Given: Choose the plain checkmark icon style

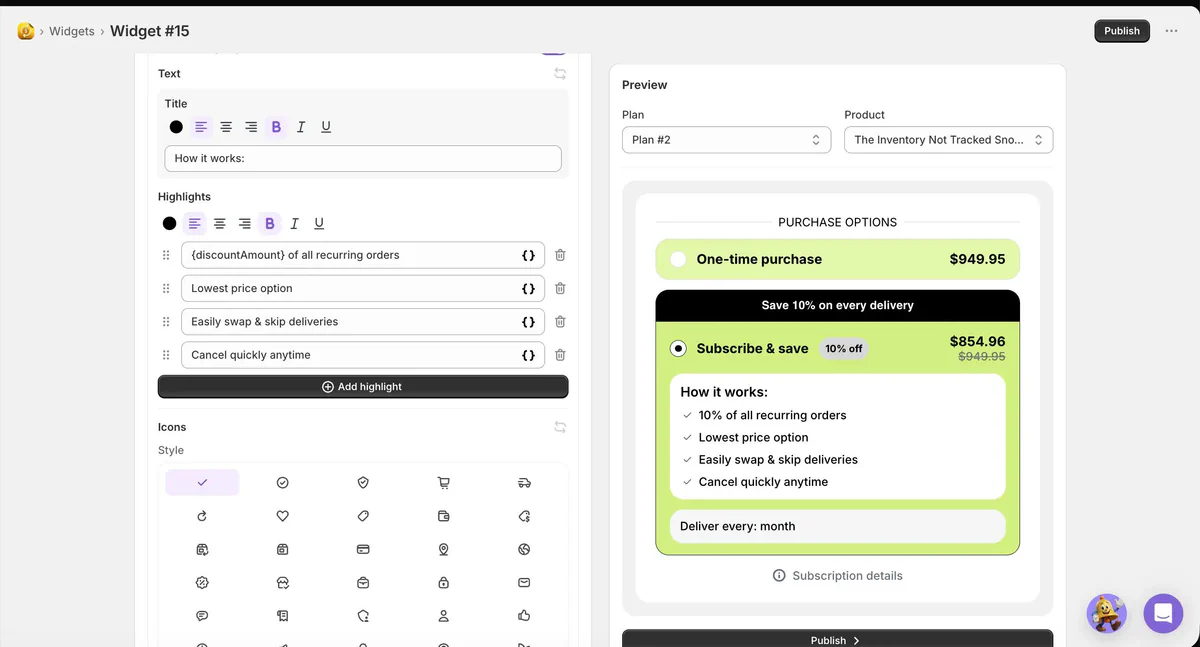Looking at the screenshot, I should pos(202,482).
